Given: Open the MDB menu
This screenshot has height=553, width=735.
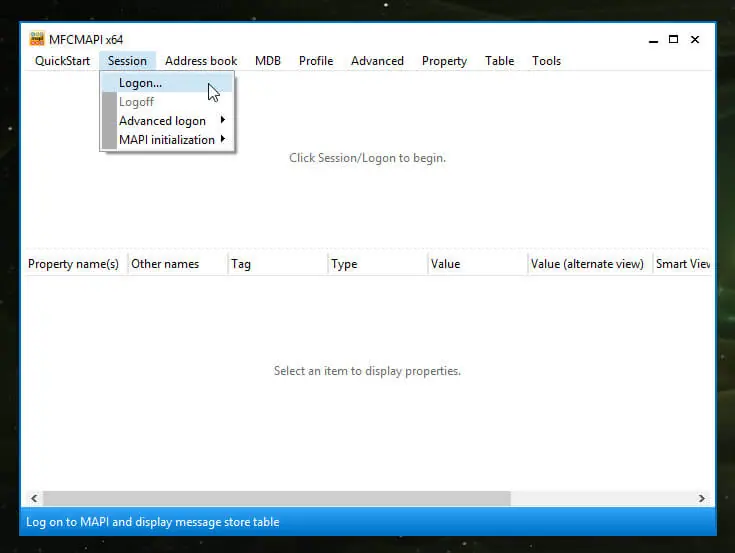Looking at the screenshot, I should pos(268,61).
